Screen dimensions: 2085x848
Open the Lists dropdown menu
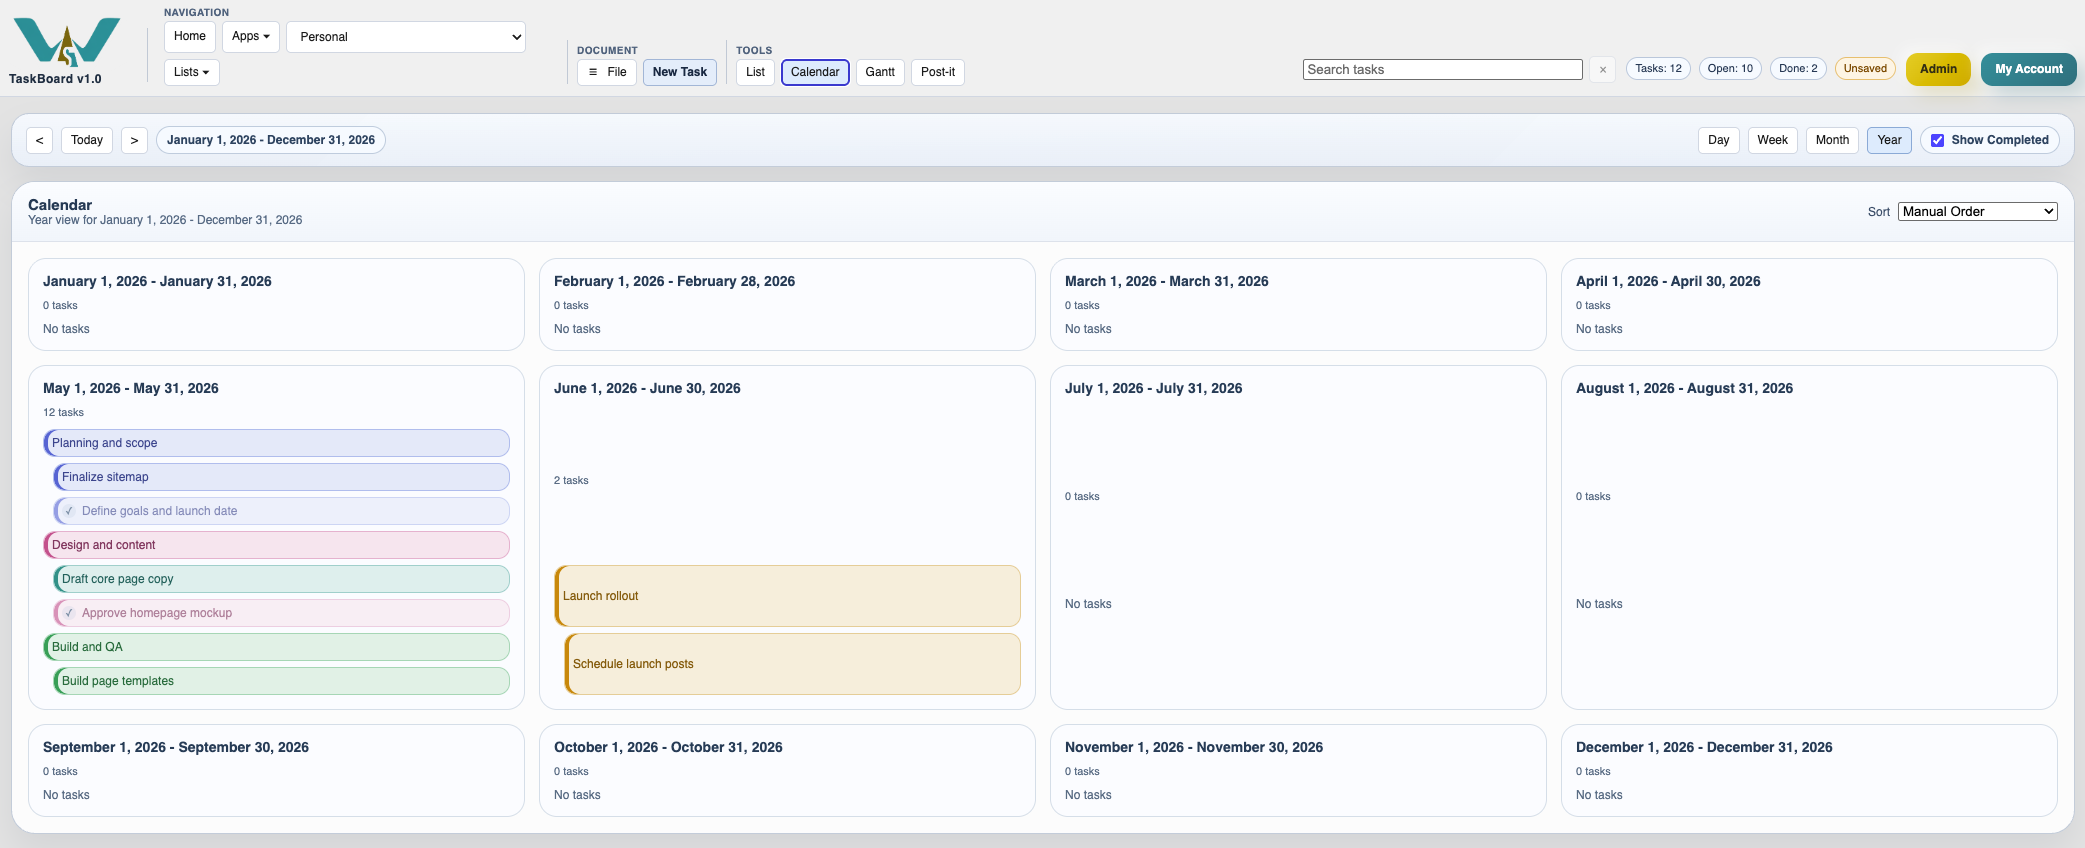point(192,72)
